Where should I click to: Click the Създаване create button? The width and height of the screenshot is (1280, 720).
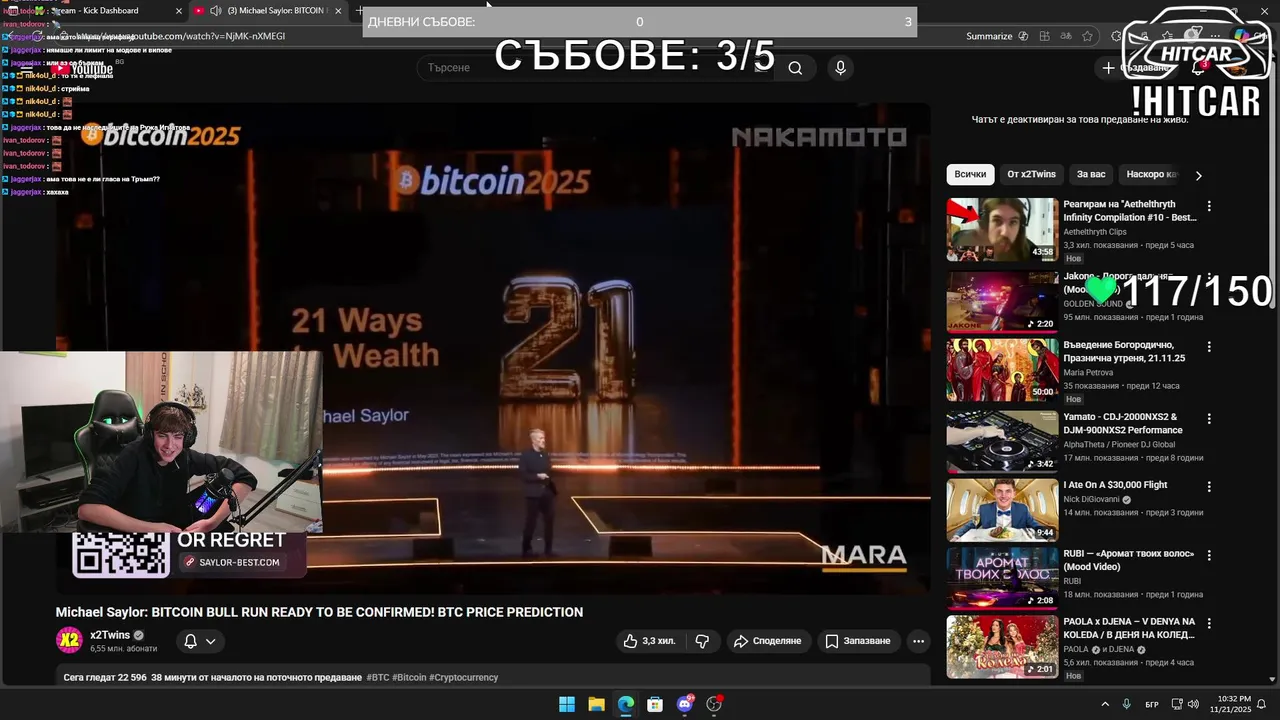(1135, 68)
